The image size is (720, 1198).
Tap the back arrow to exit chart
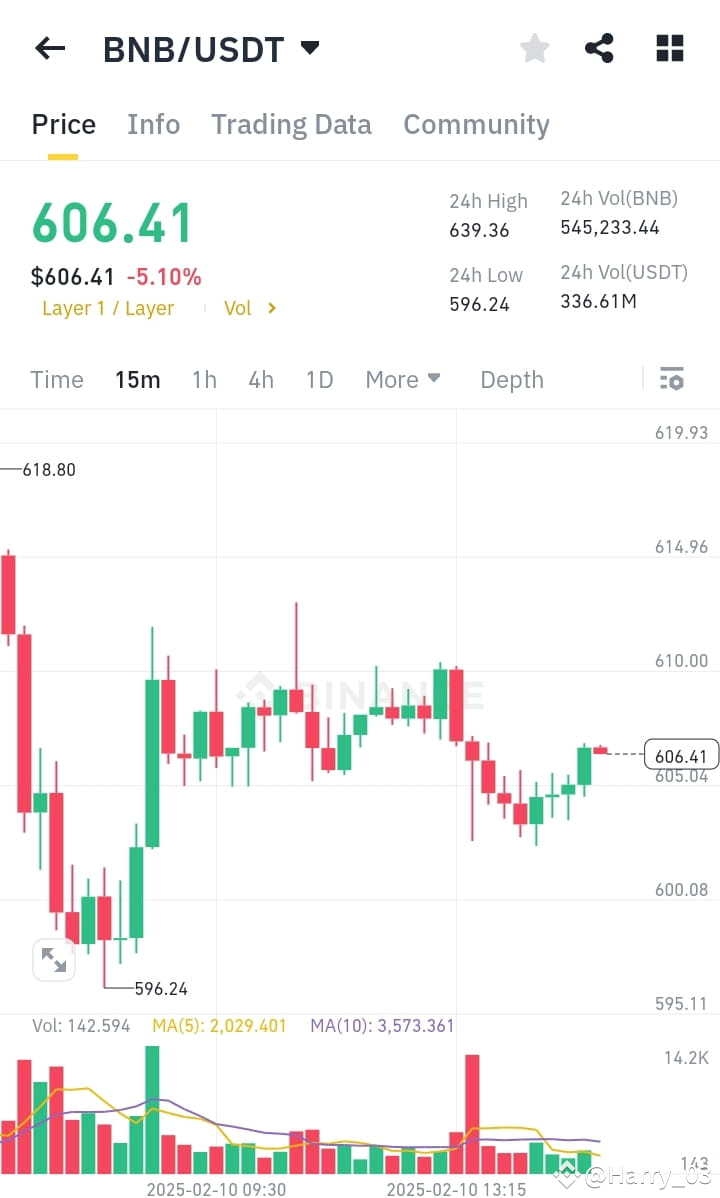(x=50, y=47)
